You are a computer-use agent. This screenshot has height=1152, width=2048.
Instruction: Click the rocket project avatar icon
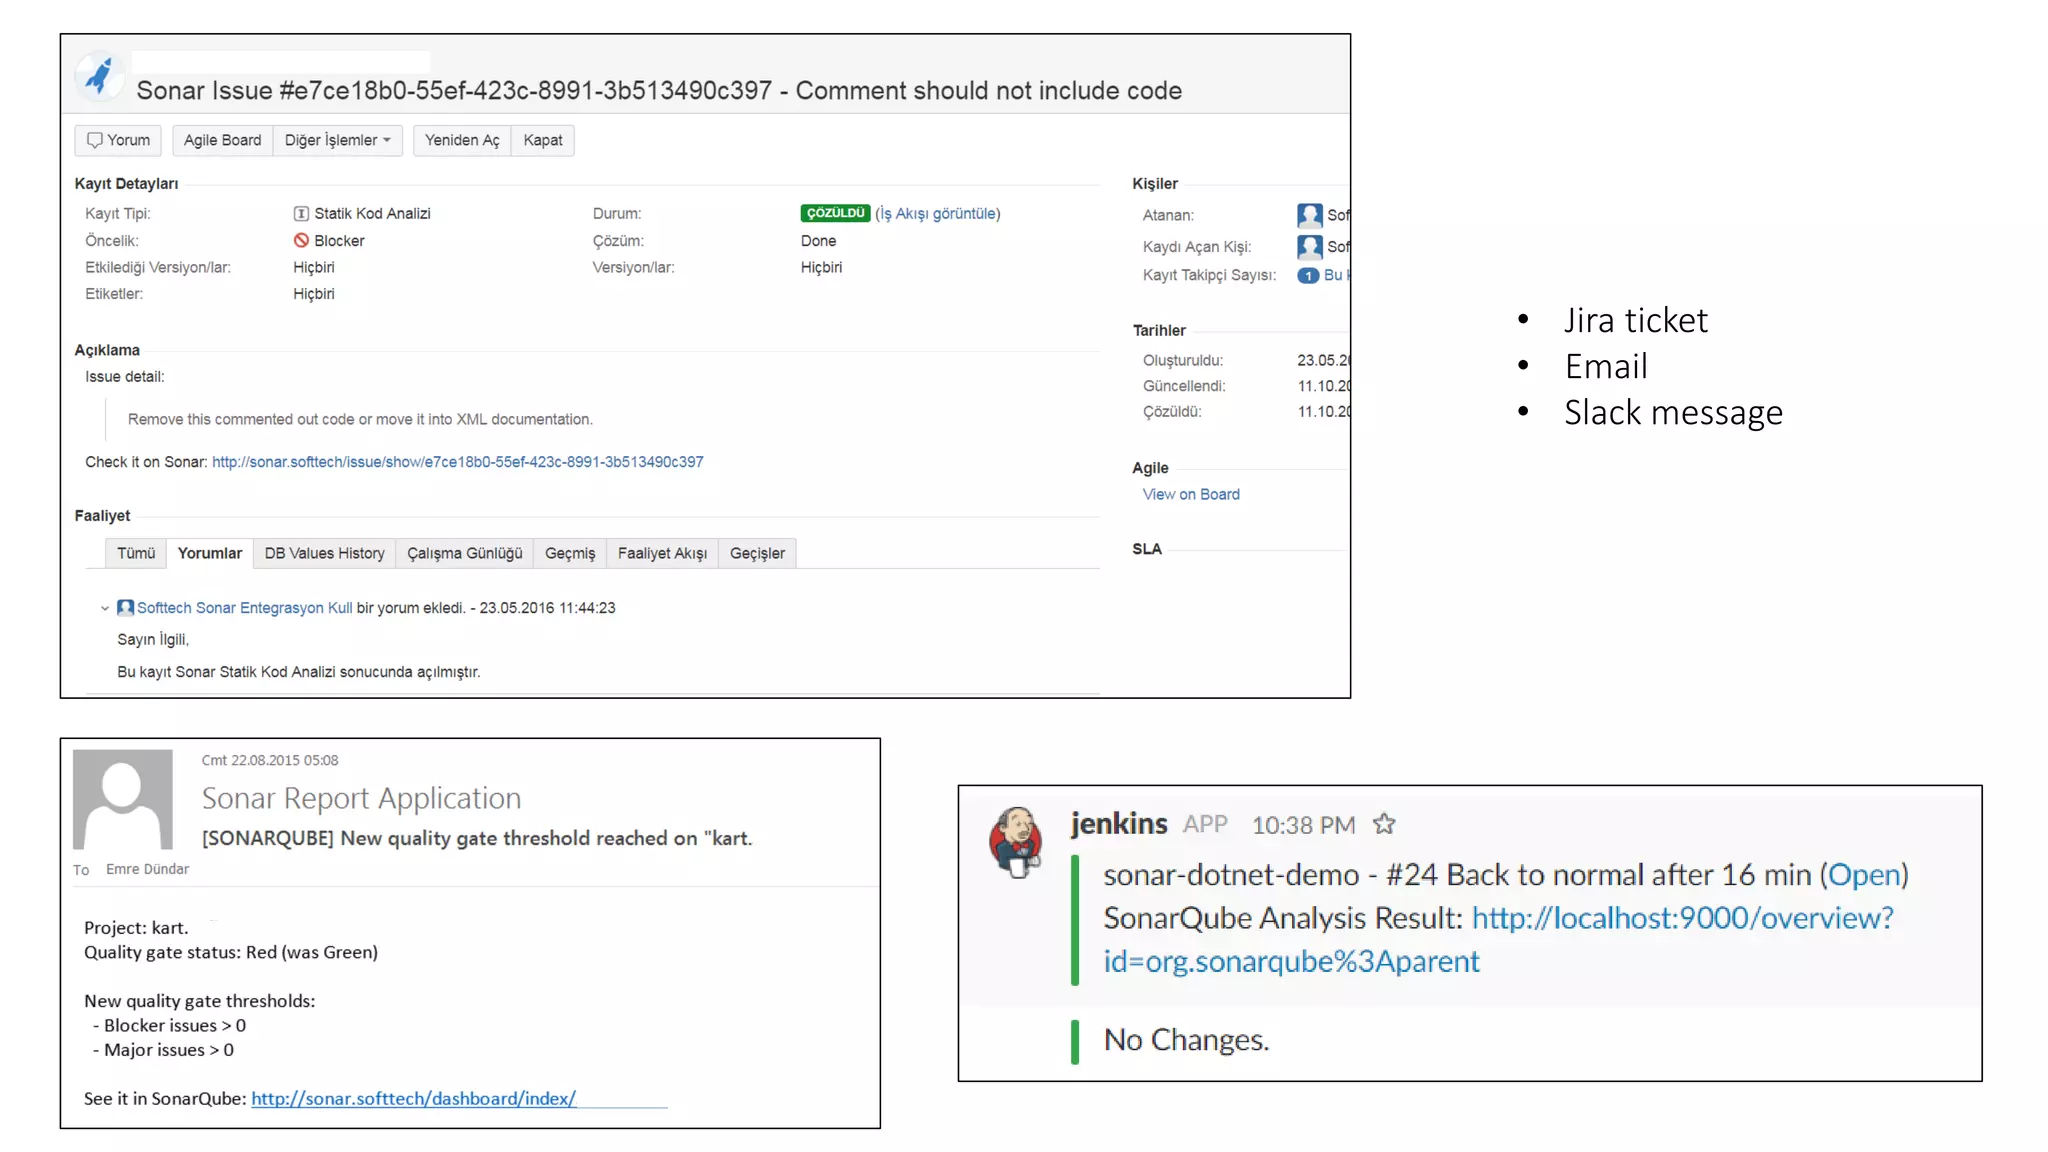pyautogui.click(x=98, y=76)
